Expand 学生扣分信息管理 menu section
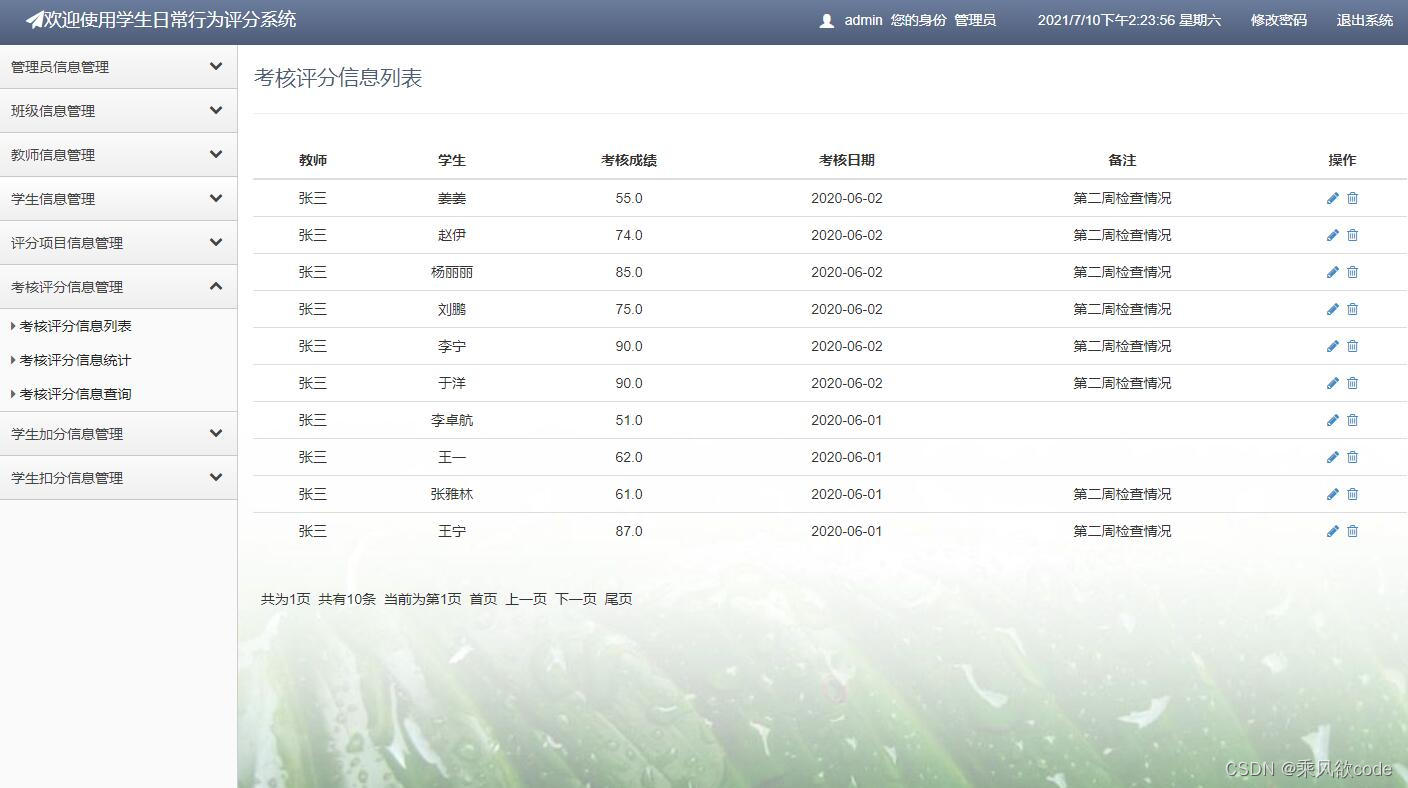 point(118,478)
